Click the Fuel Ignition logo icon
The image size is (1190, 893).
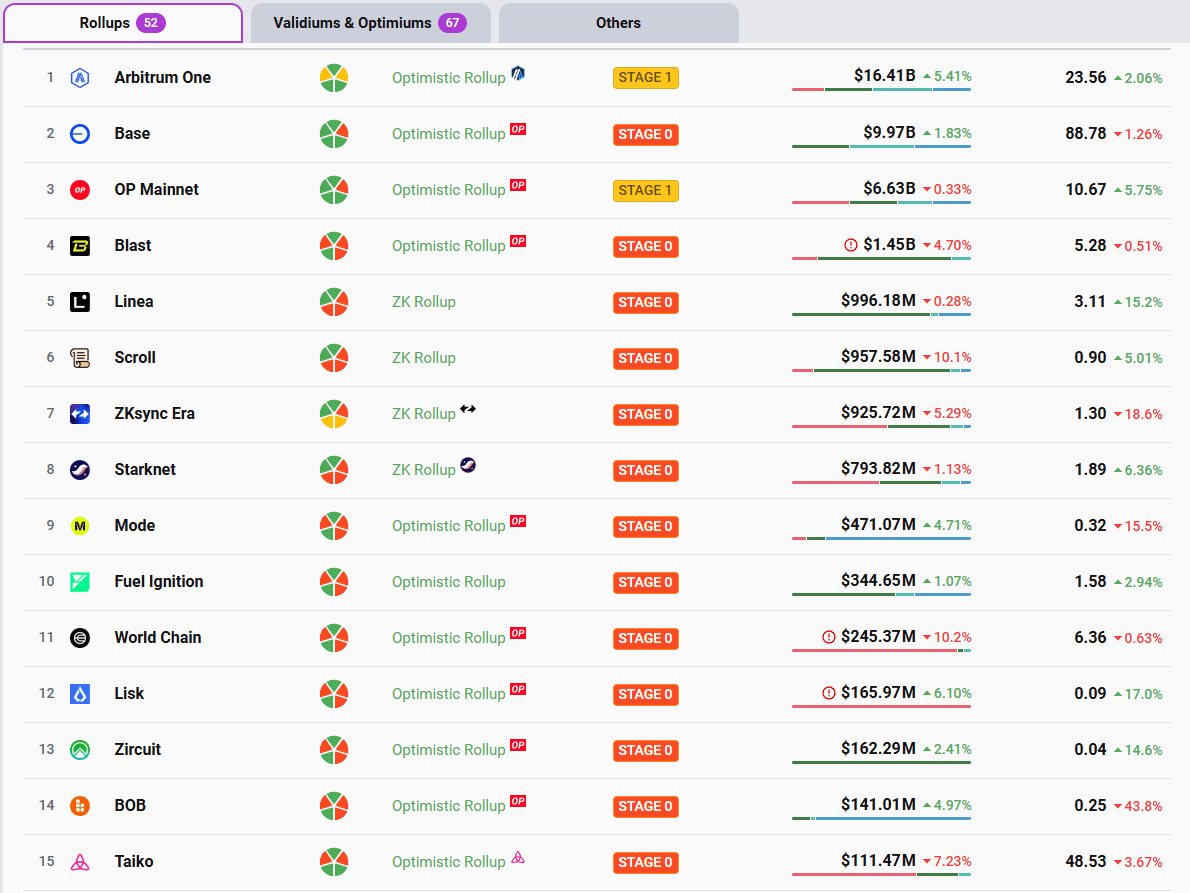[80, 582]
